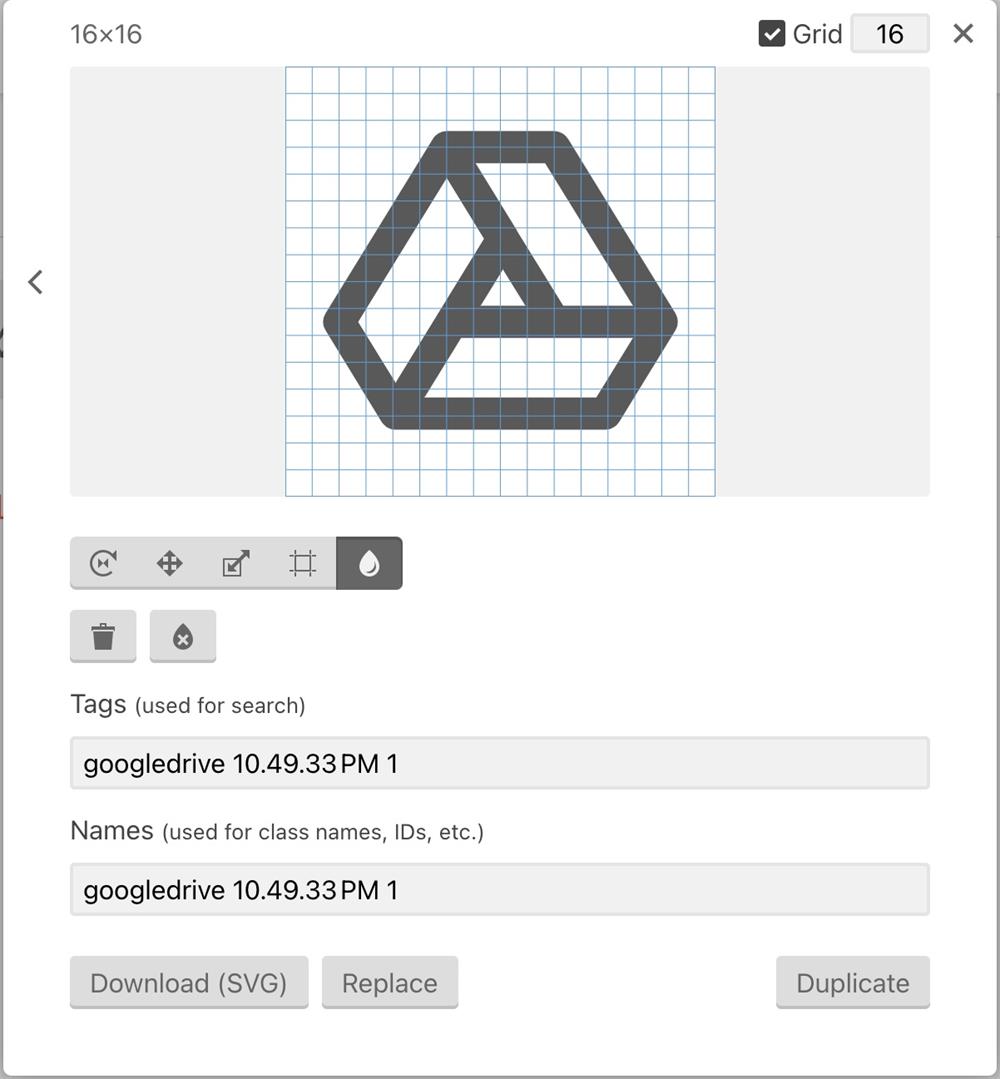Click the grid size field showing 16
The image size is (1000, 1079).
pos(890,34)
